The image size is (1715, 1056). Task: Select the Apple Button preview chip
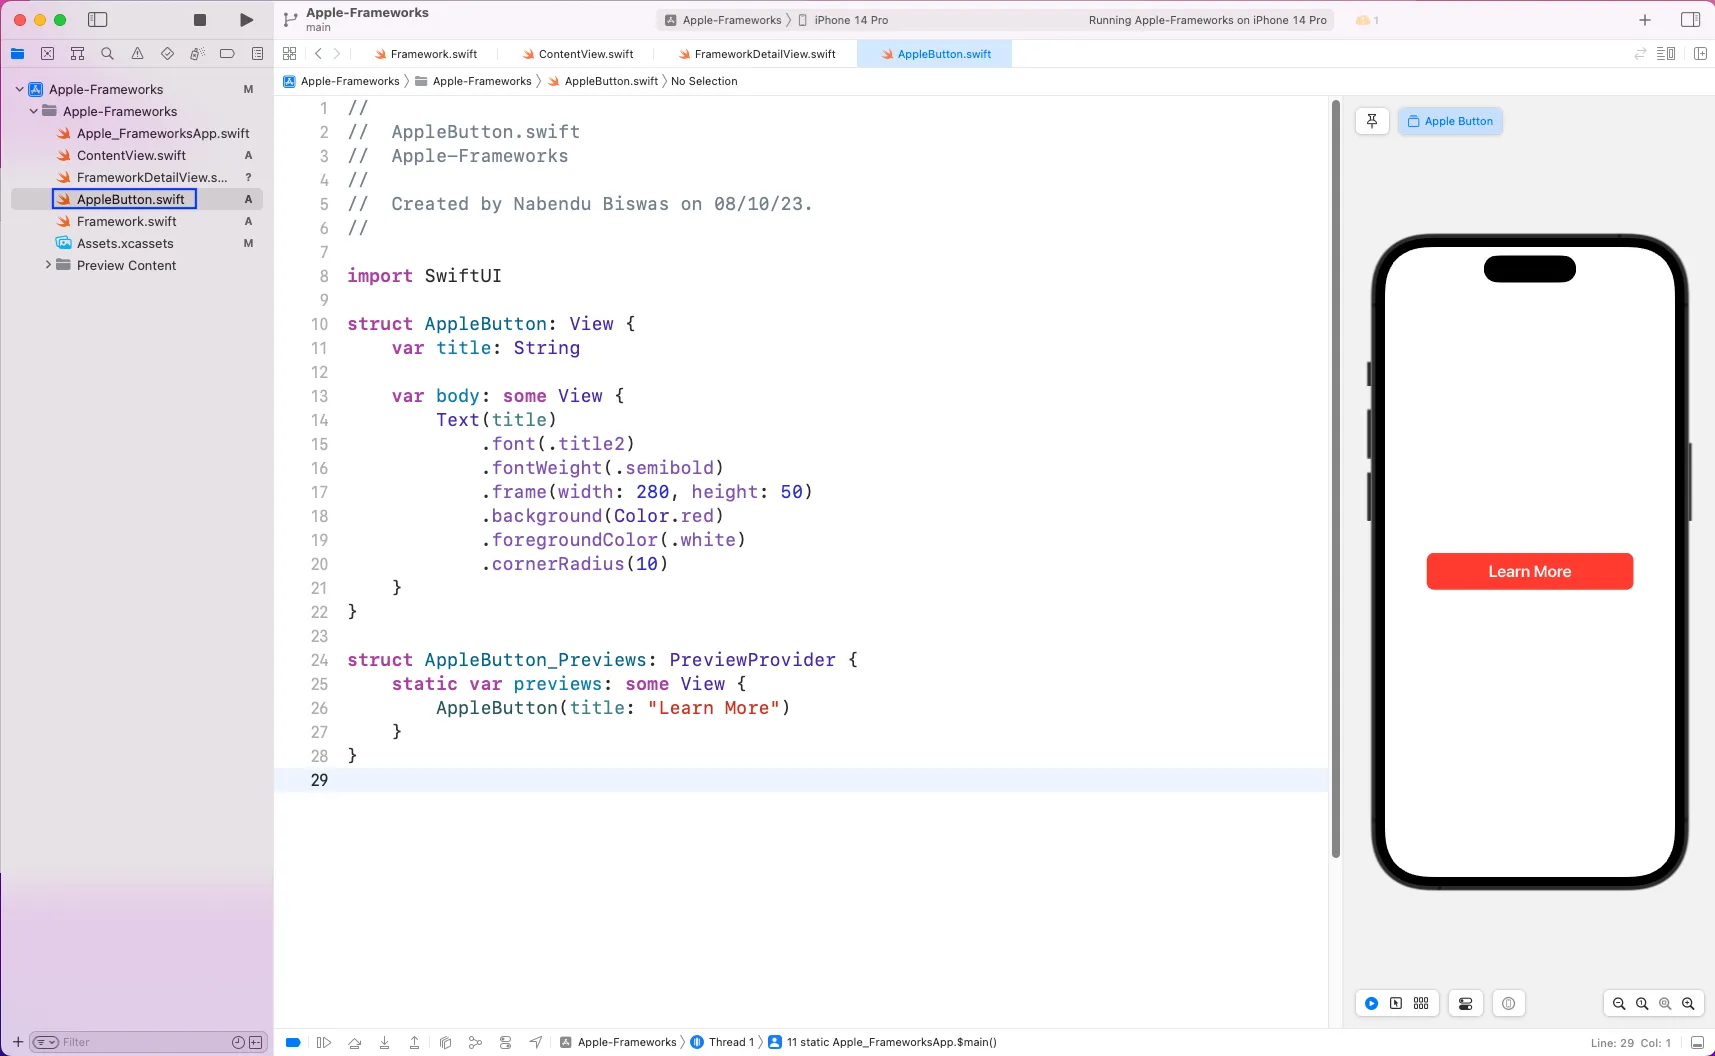(1450, 121)
